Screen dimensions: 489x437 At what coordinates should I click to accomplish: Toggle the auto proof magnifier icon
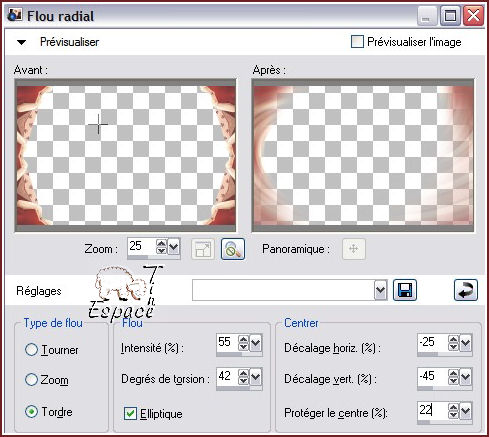pos(233,249)
